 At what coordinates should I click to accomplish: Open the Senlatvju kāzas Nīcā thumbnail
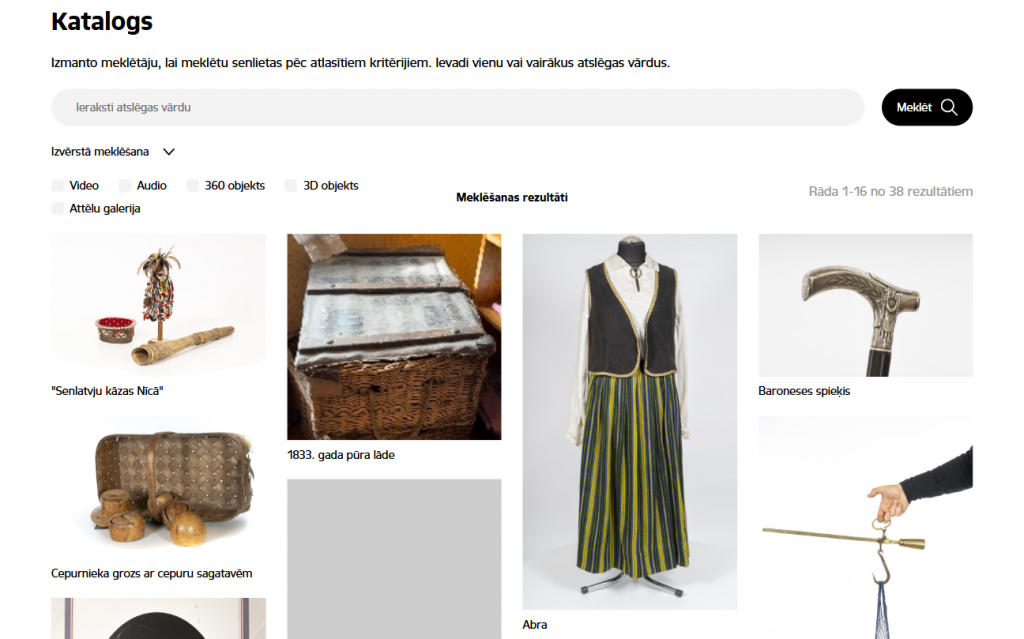tap(158, 305)
